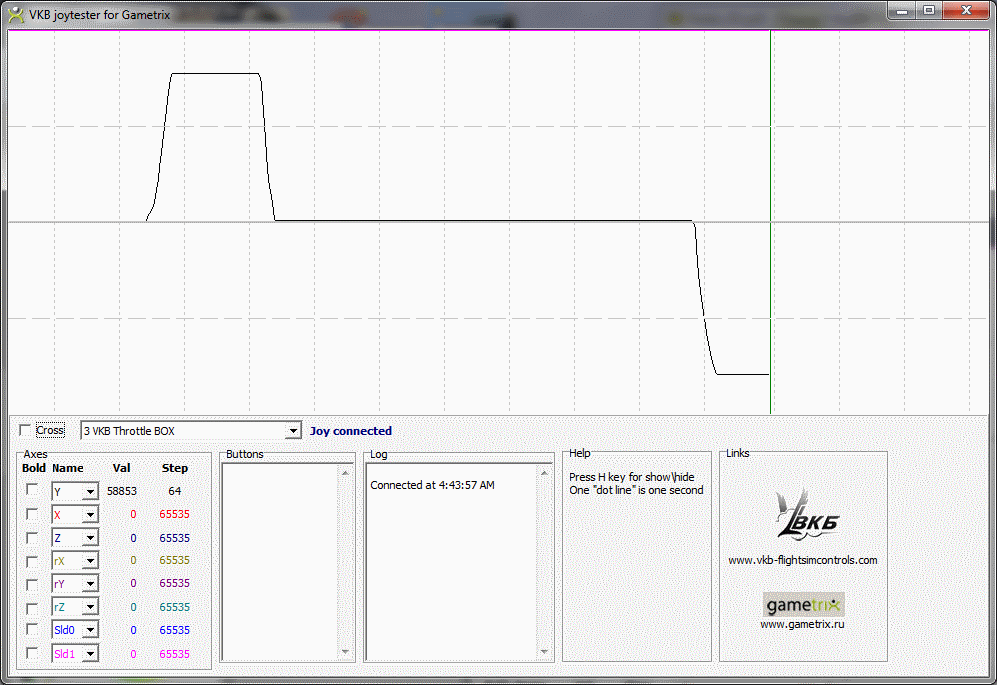This screenshot has width=997, height=685.
Task: Open the rZ axis name dropdown
Action: click(x=90, y=607)
